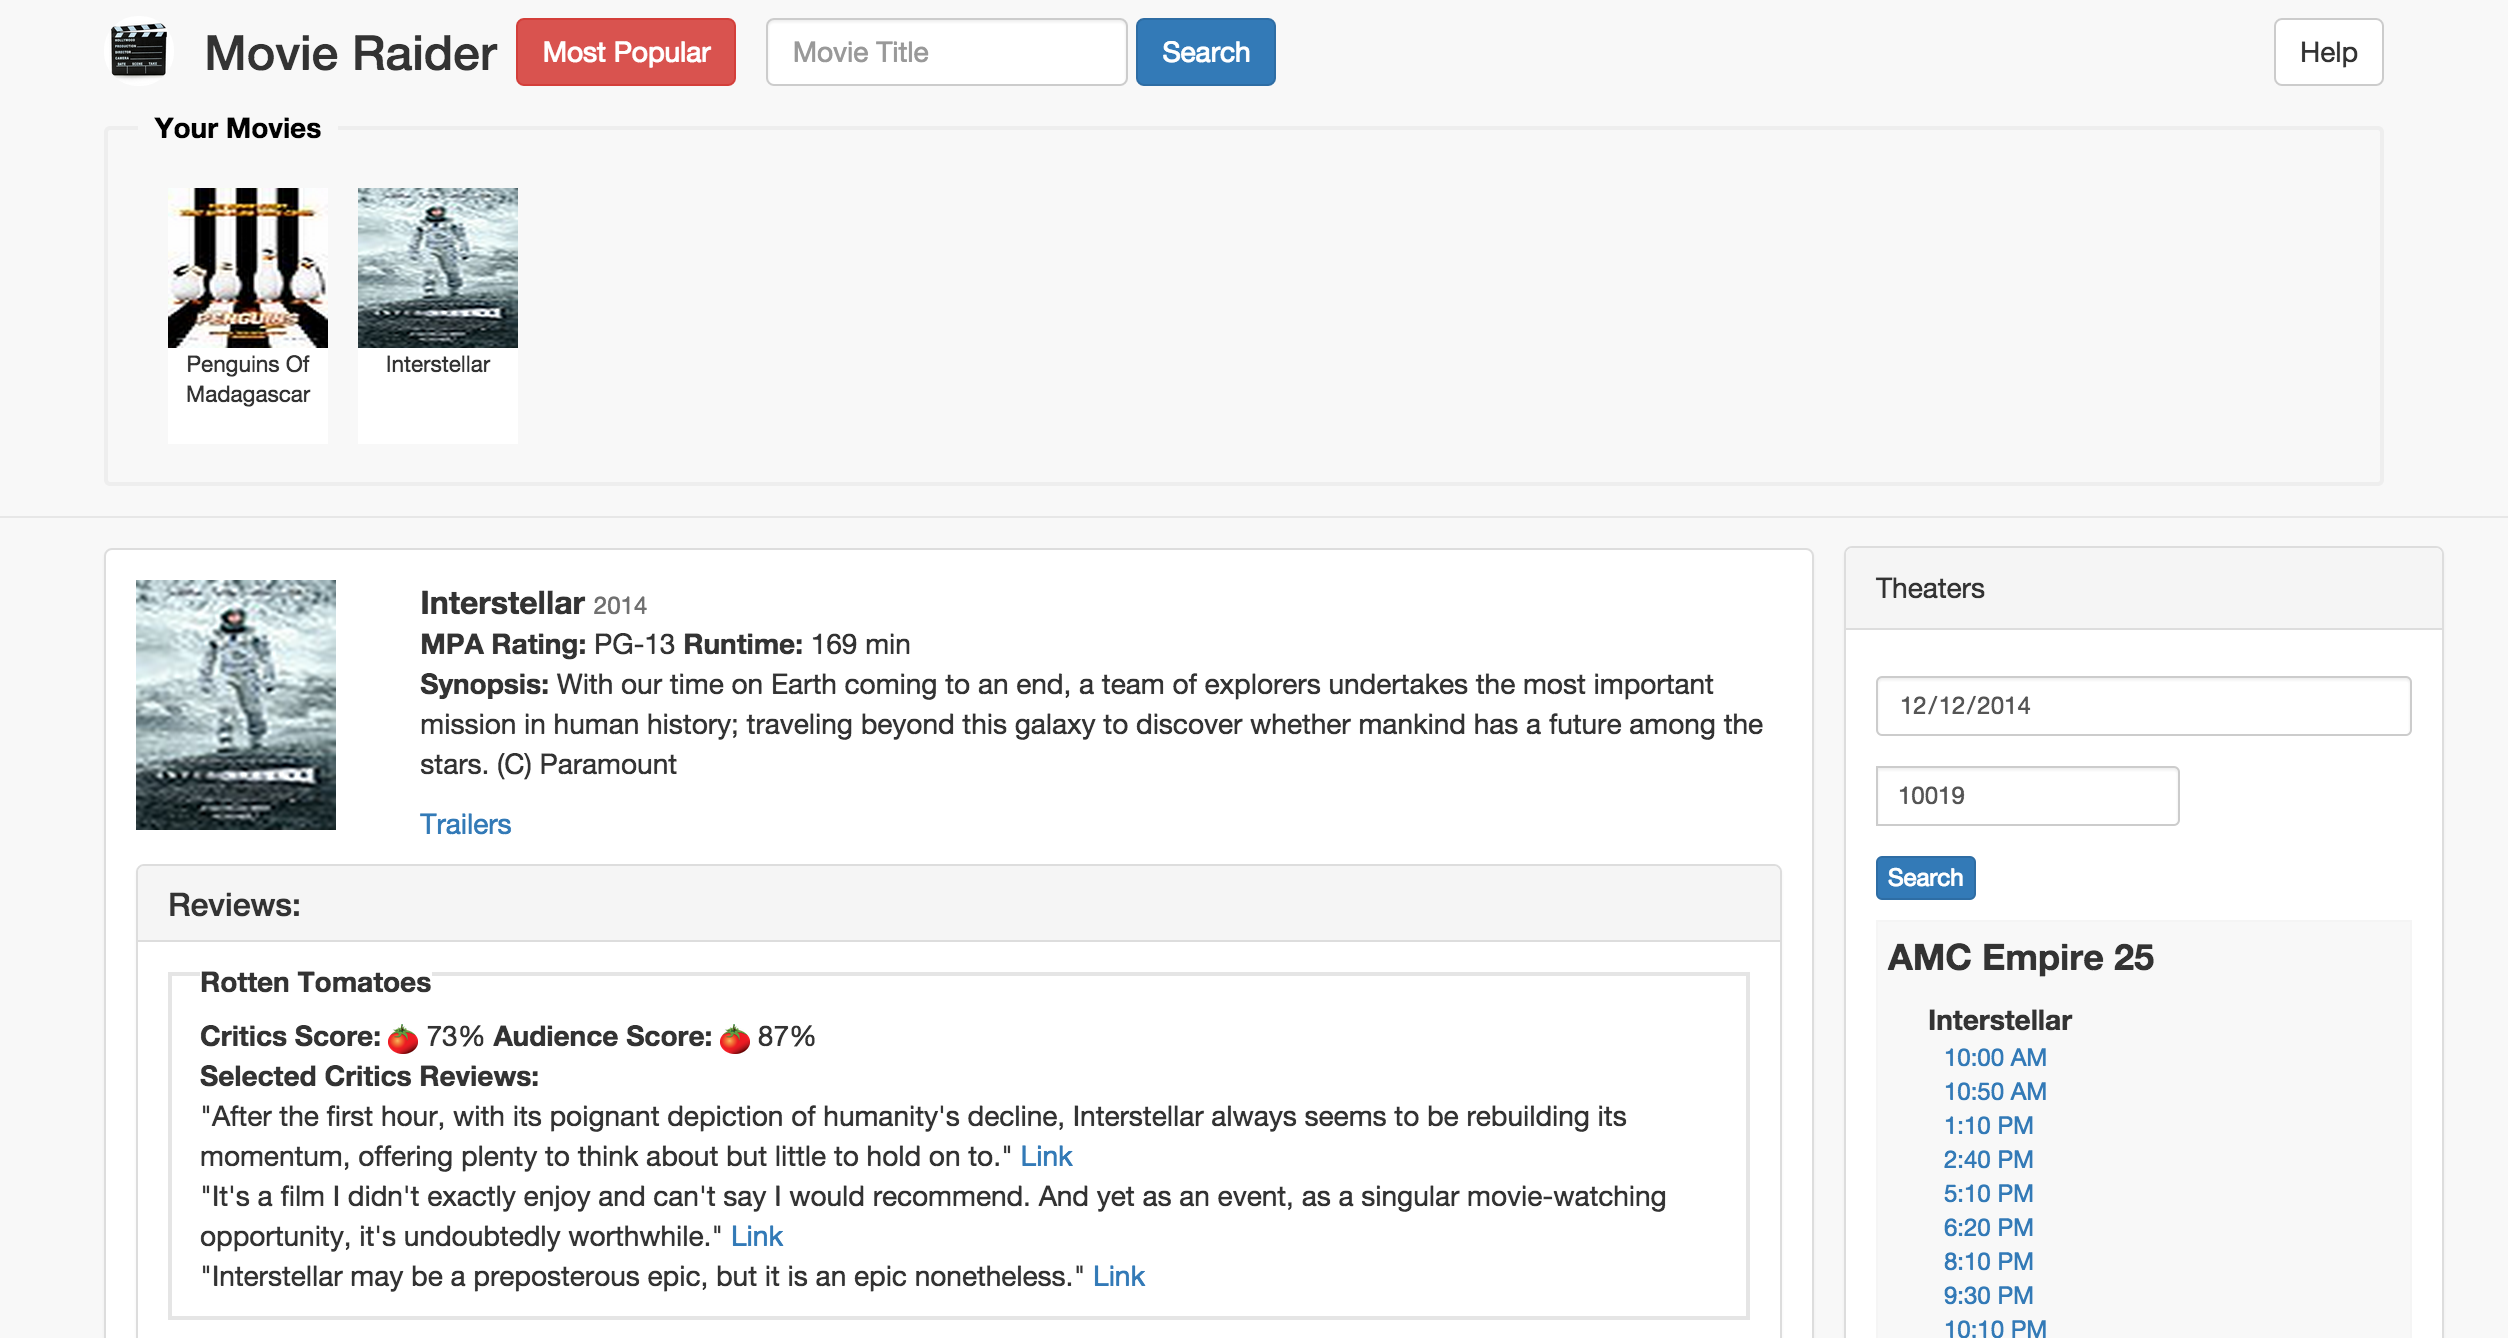Click the Audience Score tomato icon
2508x1338 pixels.
(735, 1039)
